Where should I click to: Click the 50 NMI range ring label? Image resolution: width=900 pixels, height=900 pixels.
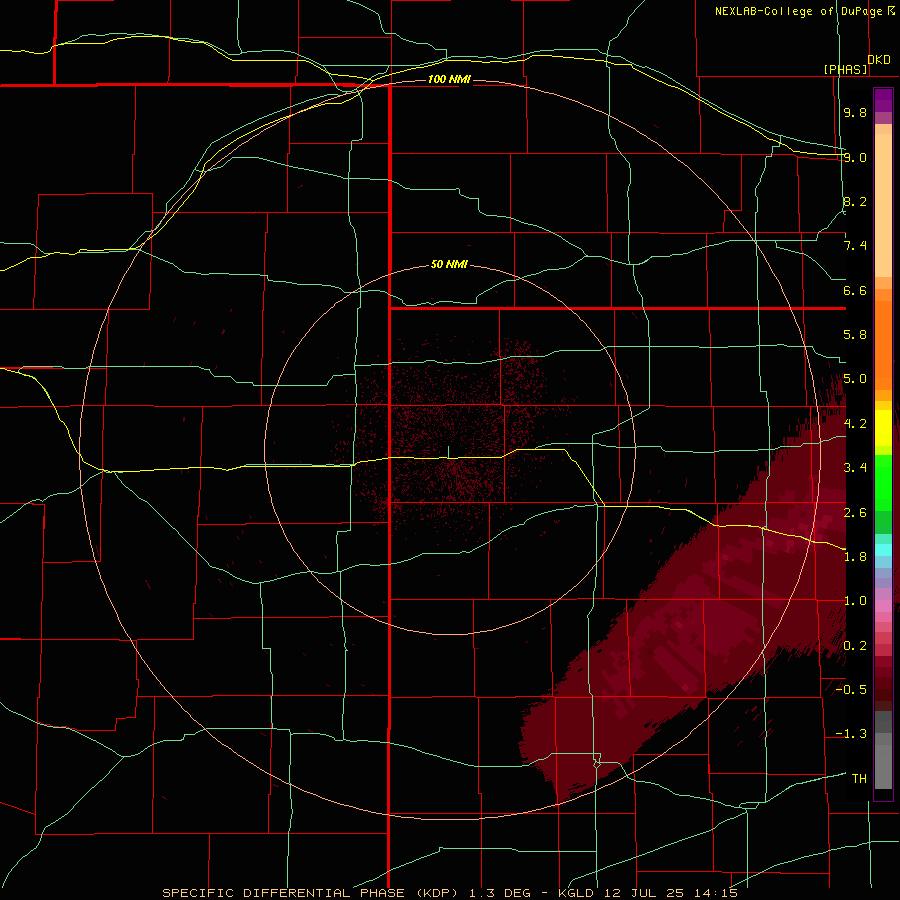pos(449,264)
